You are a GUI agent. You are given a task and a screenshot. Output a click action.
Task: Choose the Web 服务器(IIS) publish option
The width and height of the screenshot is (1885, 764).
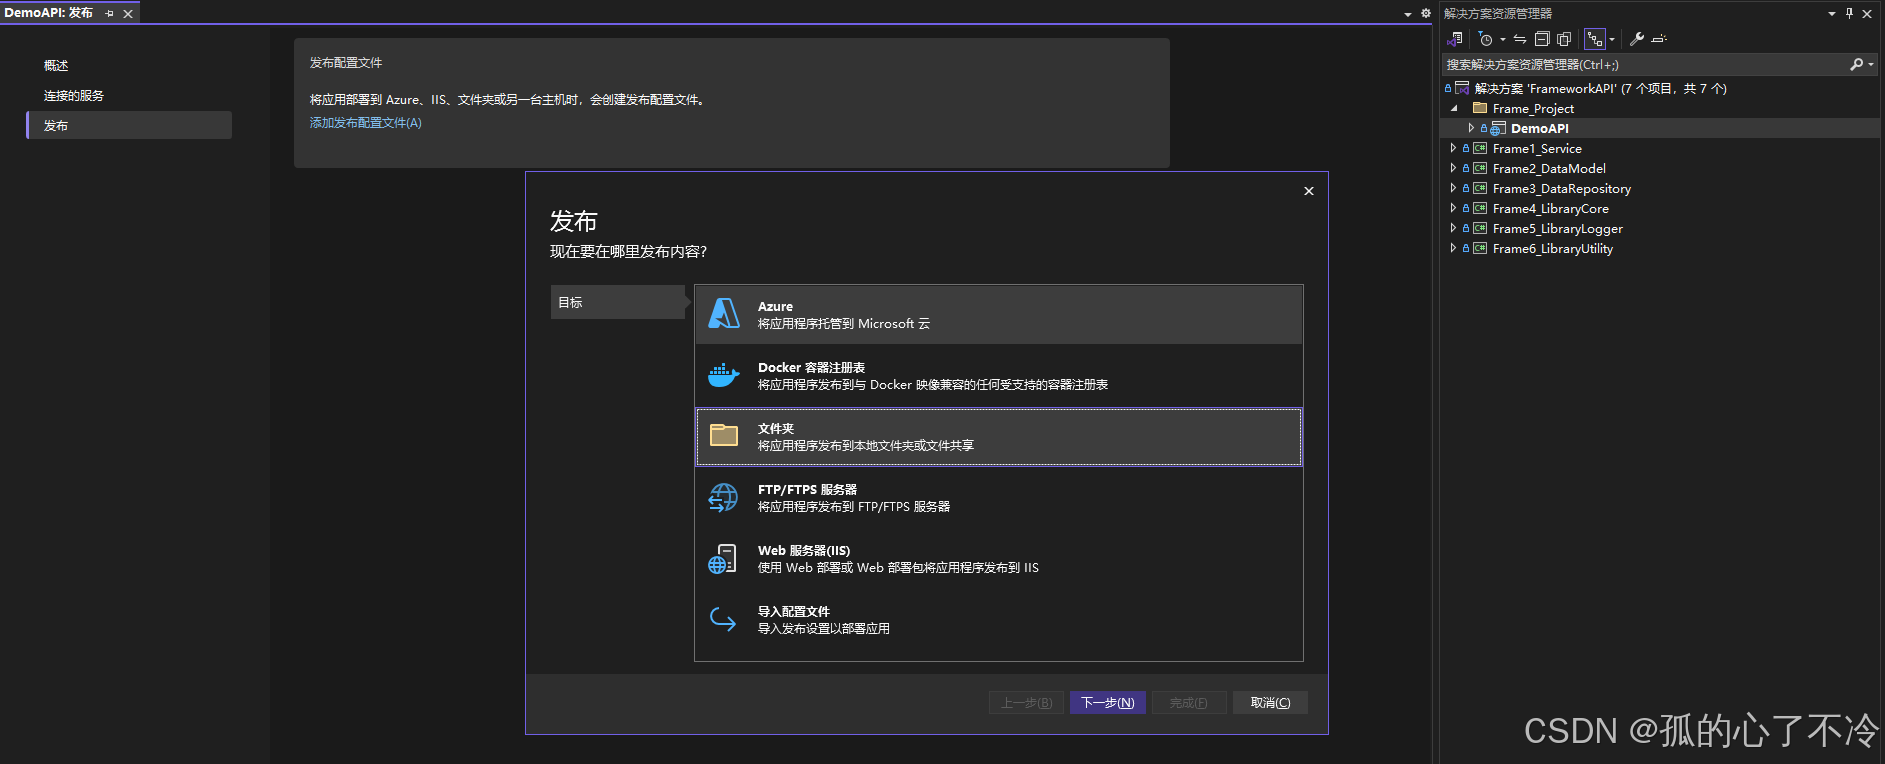coord(999,559)
